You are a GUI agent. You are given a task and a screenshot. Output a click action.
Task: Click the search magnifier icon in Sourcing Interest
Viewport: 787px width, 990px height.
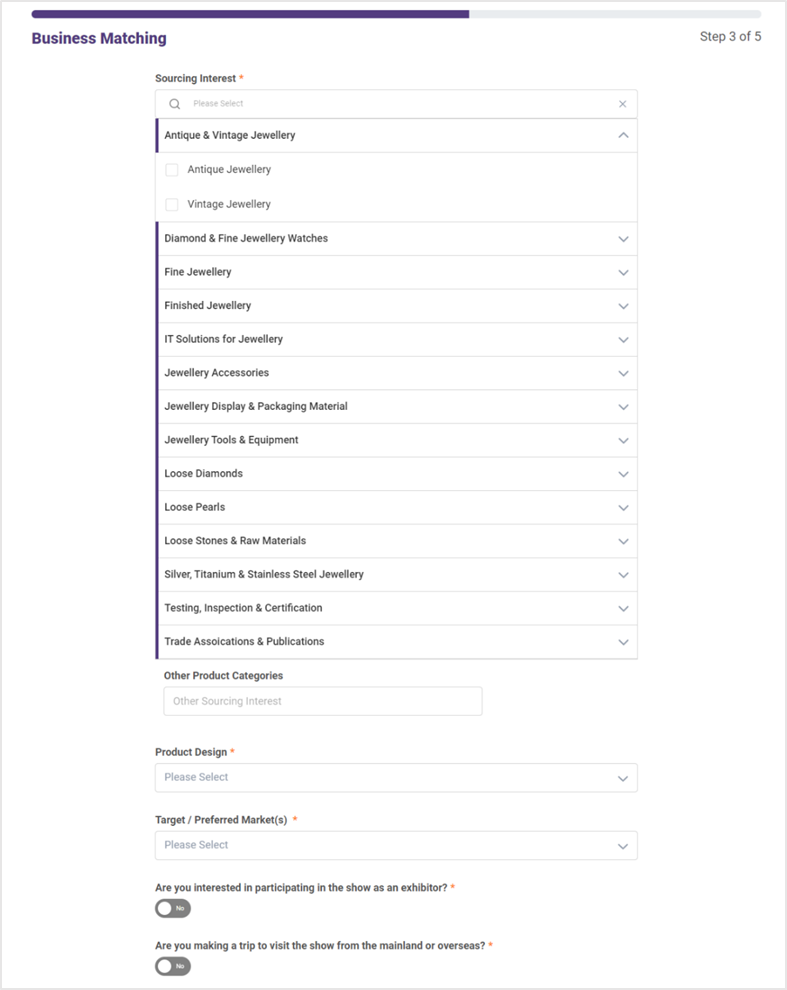(x=175, y=104)
